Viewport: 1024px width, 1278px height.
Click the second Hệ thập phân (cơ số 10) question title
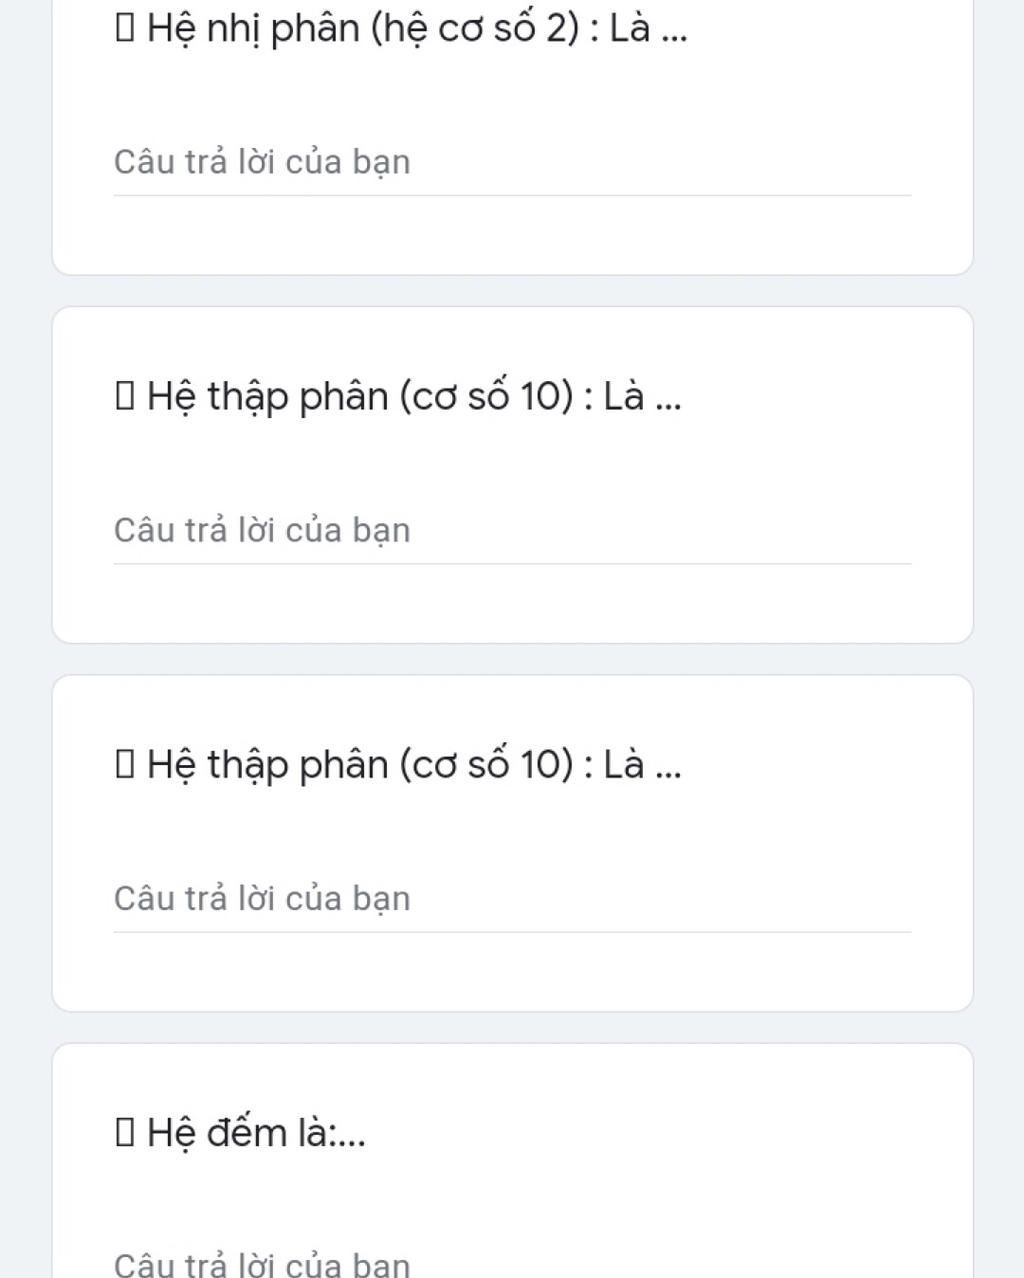pos(414,765)
